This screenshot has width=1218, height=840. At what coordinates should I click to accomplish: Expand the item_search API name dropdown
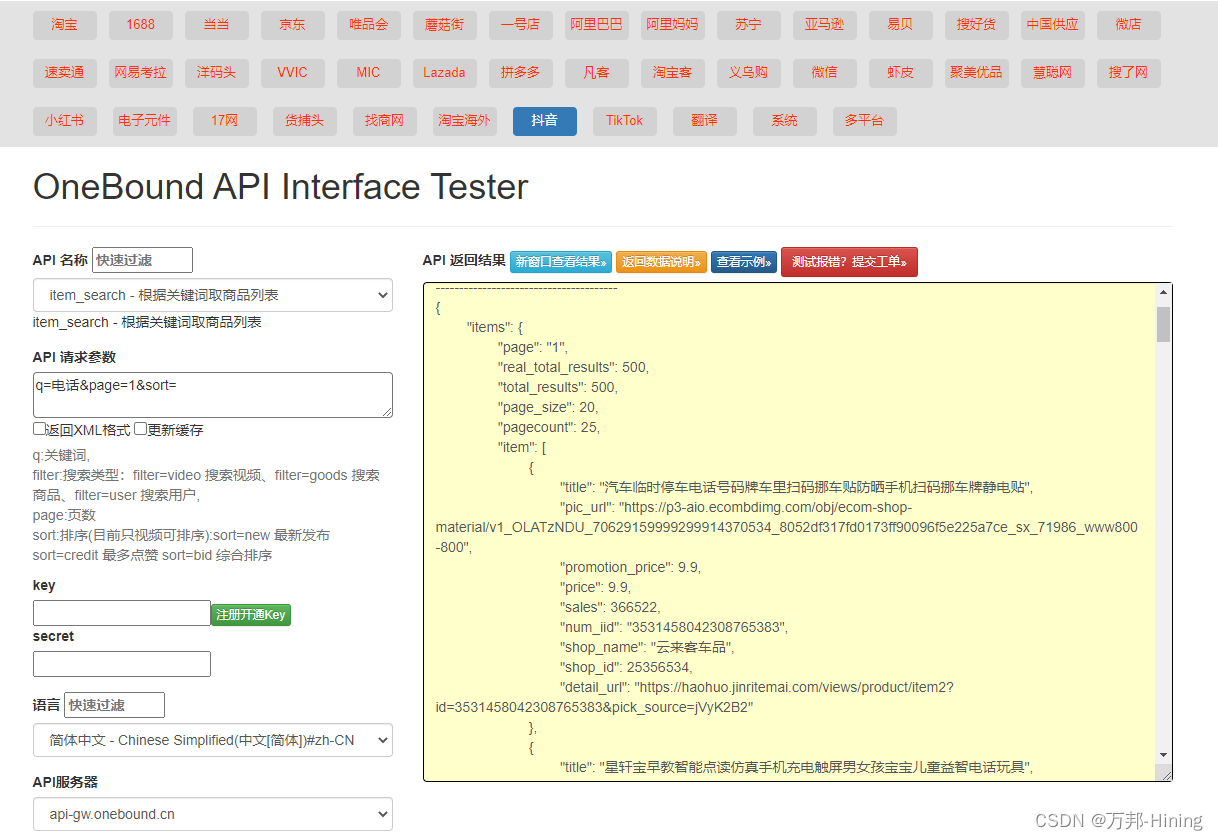[x=213, y=295]
